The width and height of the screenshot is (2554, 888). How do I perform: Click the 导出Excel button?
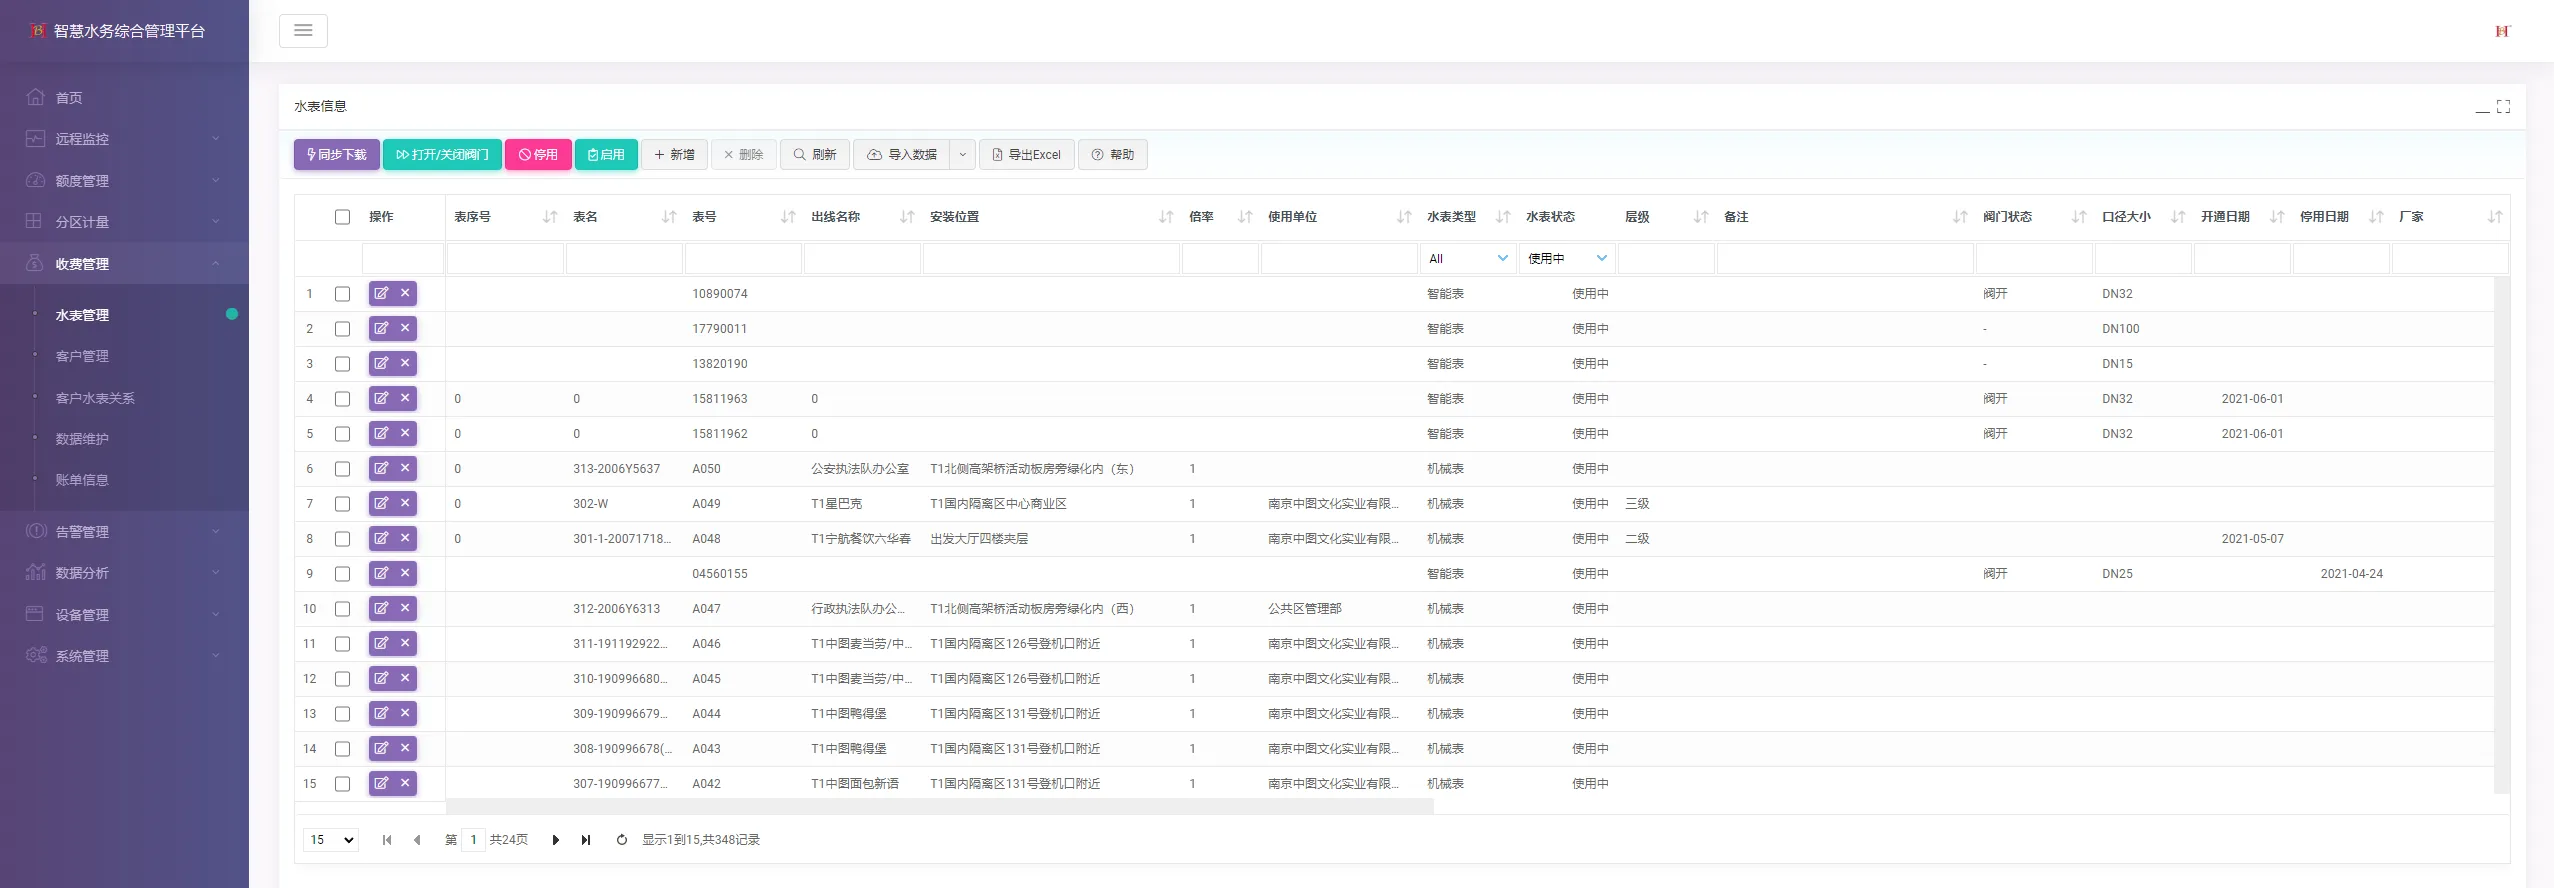coord(1027,155)
